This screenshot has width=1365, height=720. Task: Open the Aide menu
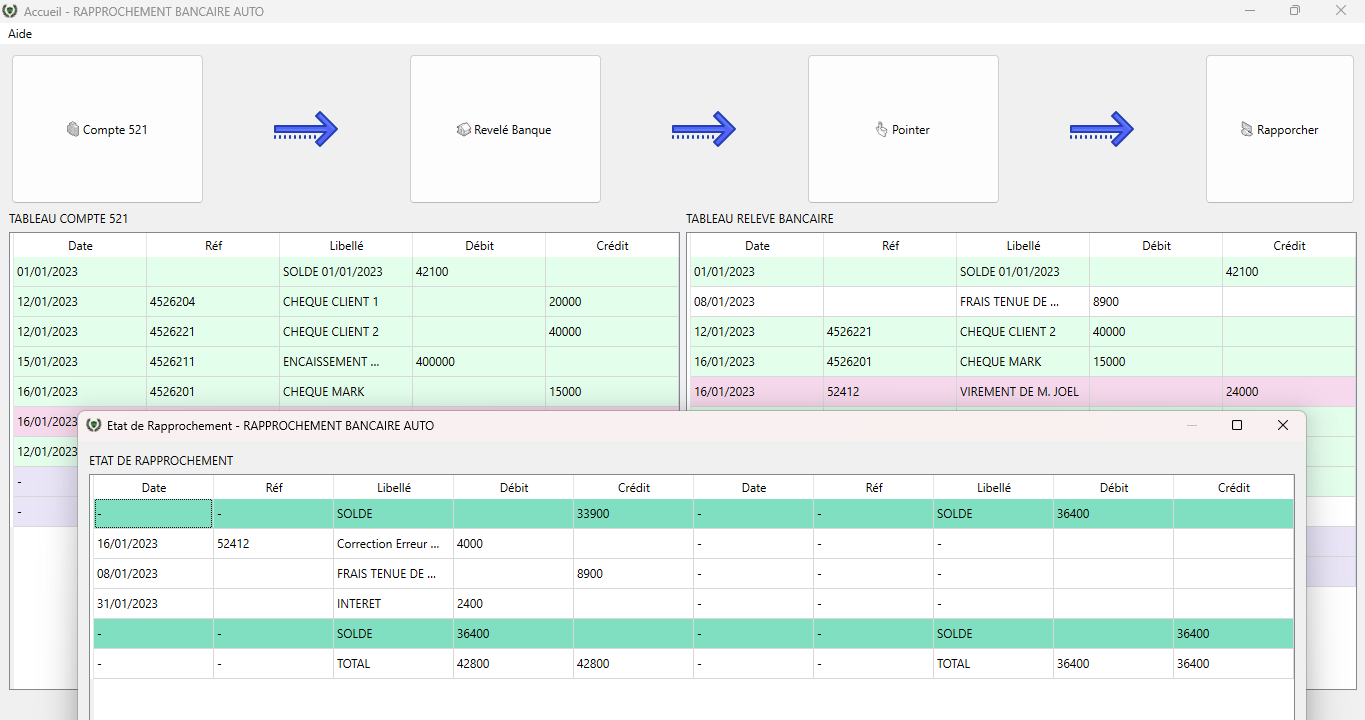point(20,33)
